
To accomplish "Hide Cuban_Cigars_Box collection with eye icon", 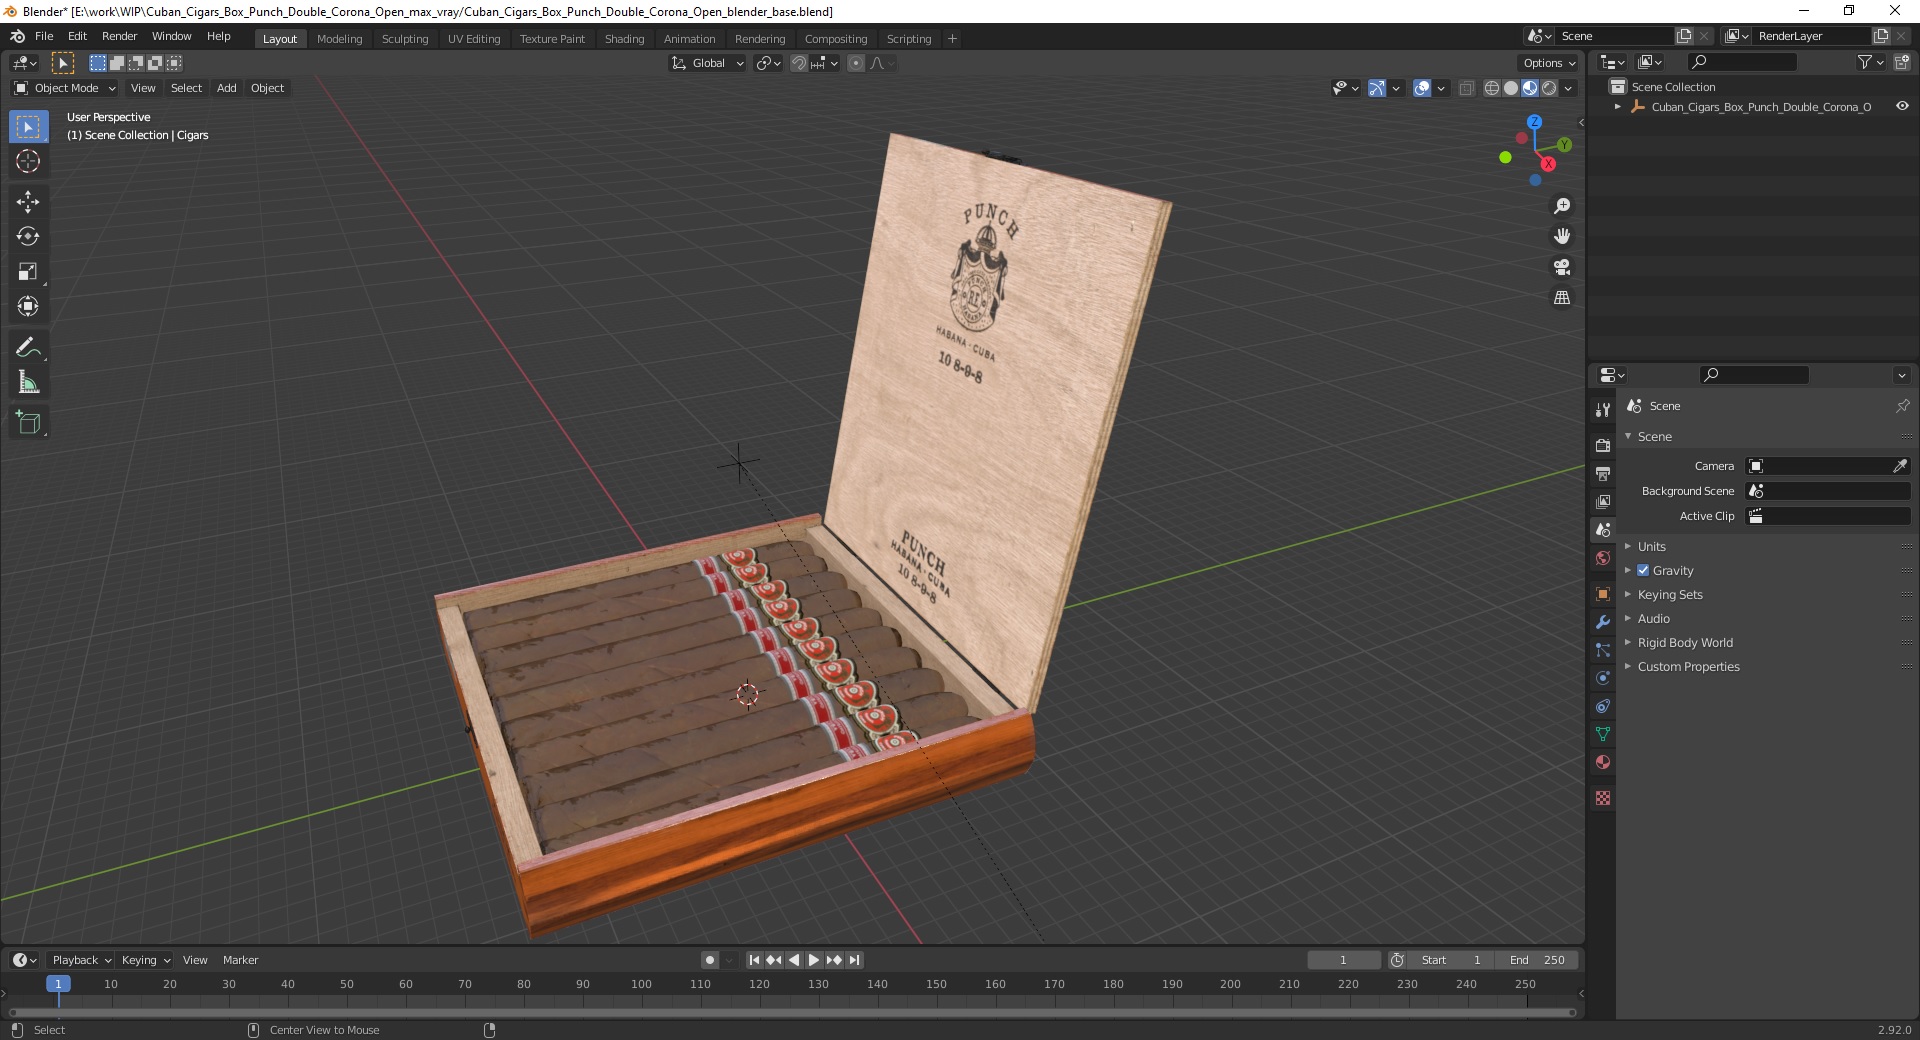I will pos(1902,106).
